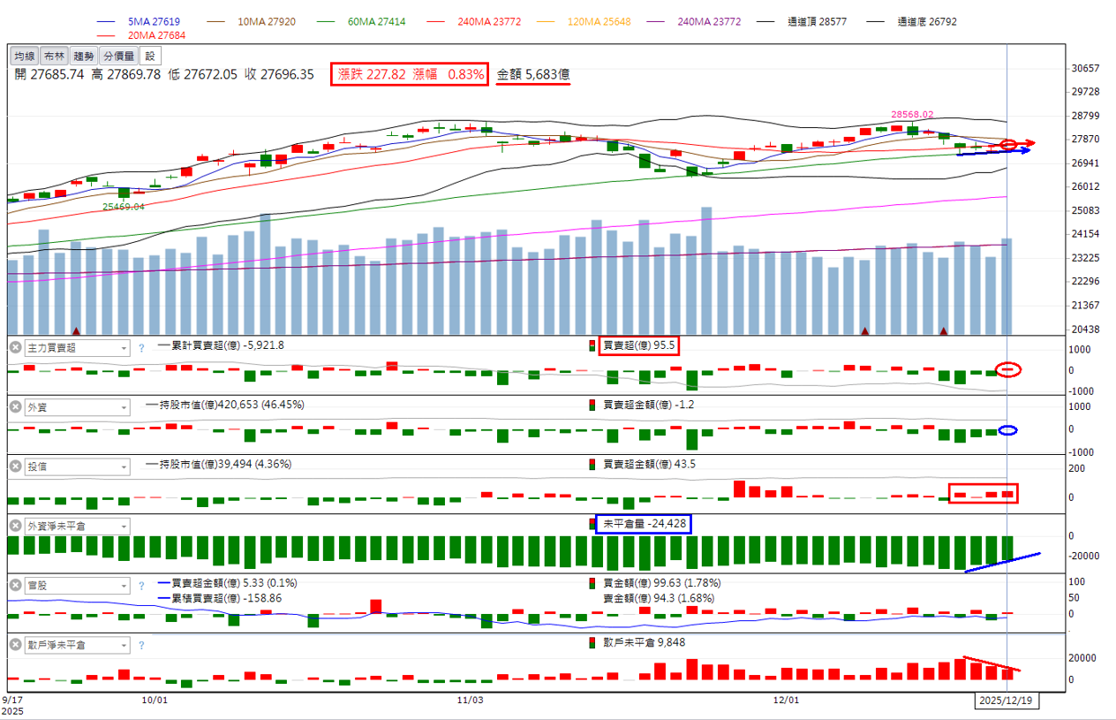This screenshot has width=1116, height=720.
Task: Click the 28568.02 peak price label on chart
Action: point(912,114)
